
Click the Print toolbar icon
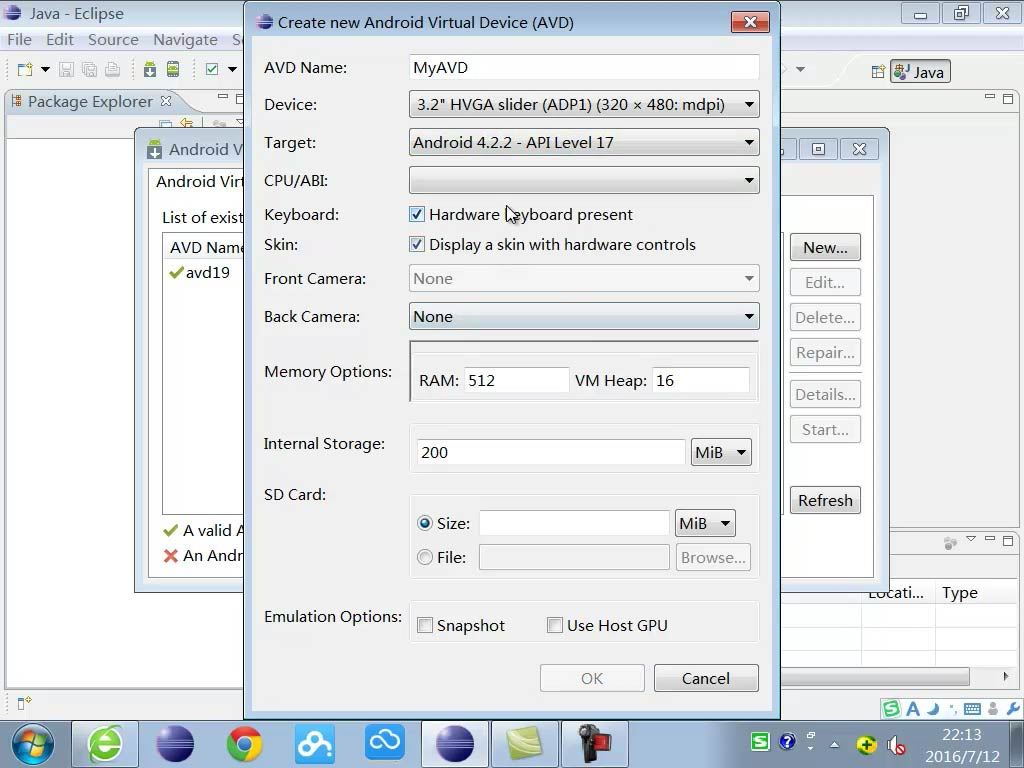(x=112, y=69)
